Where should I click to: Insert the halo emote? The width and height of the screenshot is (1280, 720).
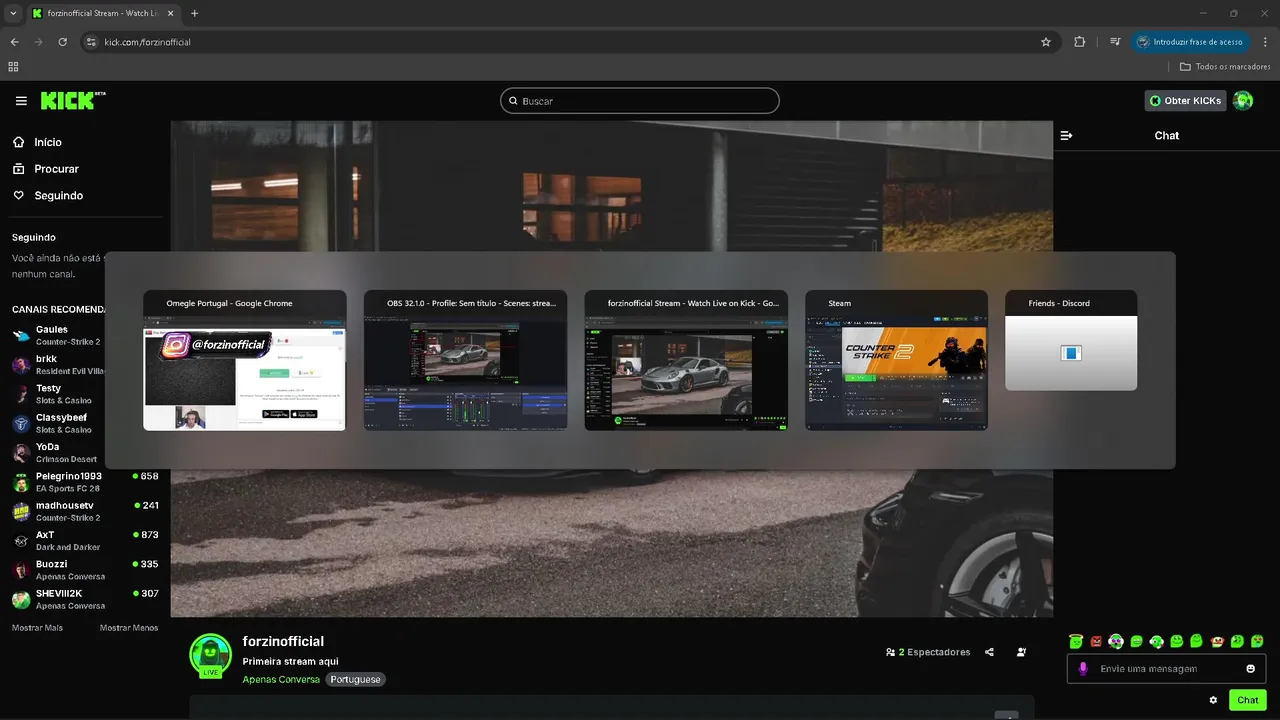pos(1076,641)
